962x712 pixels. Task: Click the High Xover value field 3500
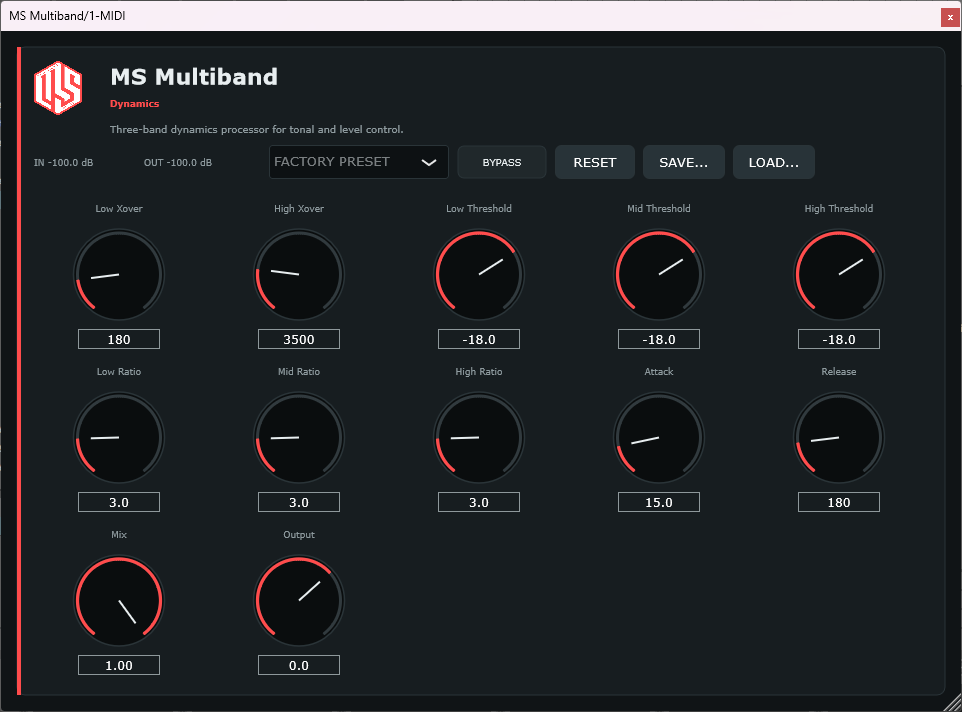click(x=299, y=339)
